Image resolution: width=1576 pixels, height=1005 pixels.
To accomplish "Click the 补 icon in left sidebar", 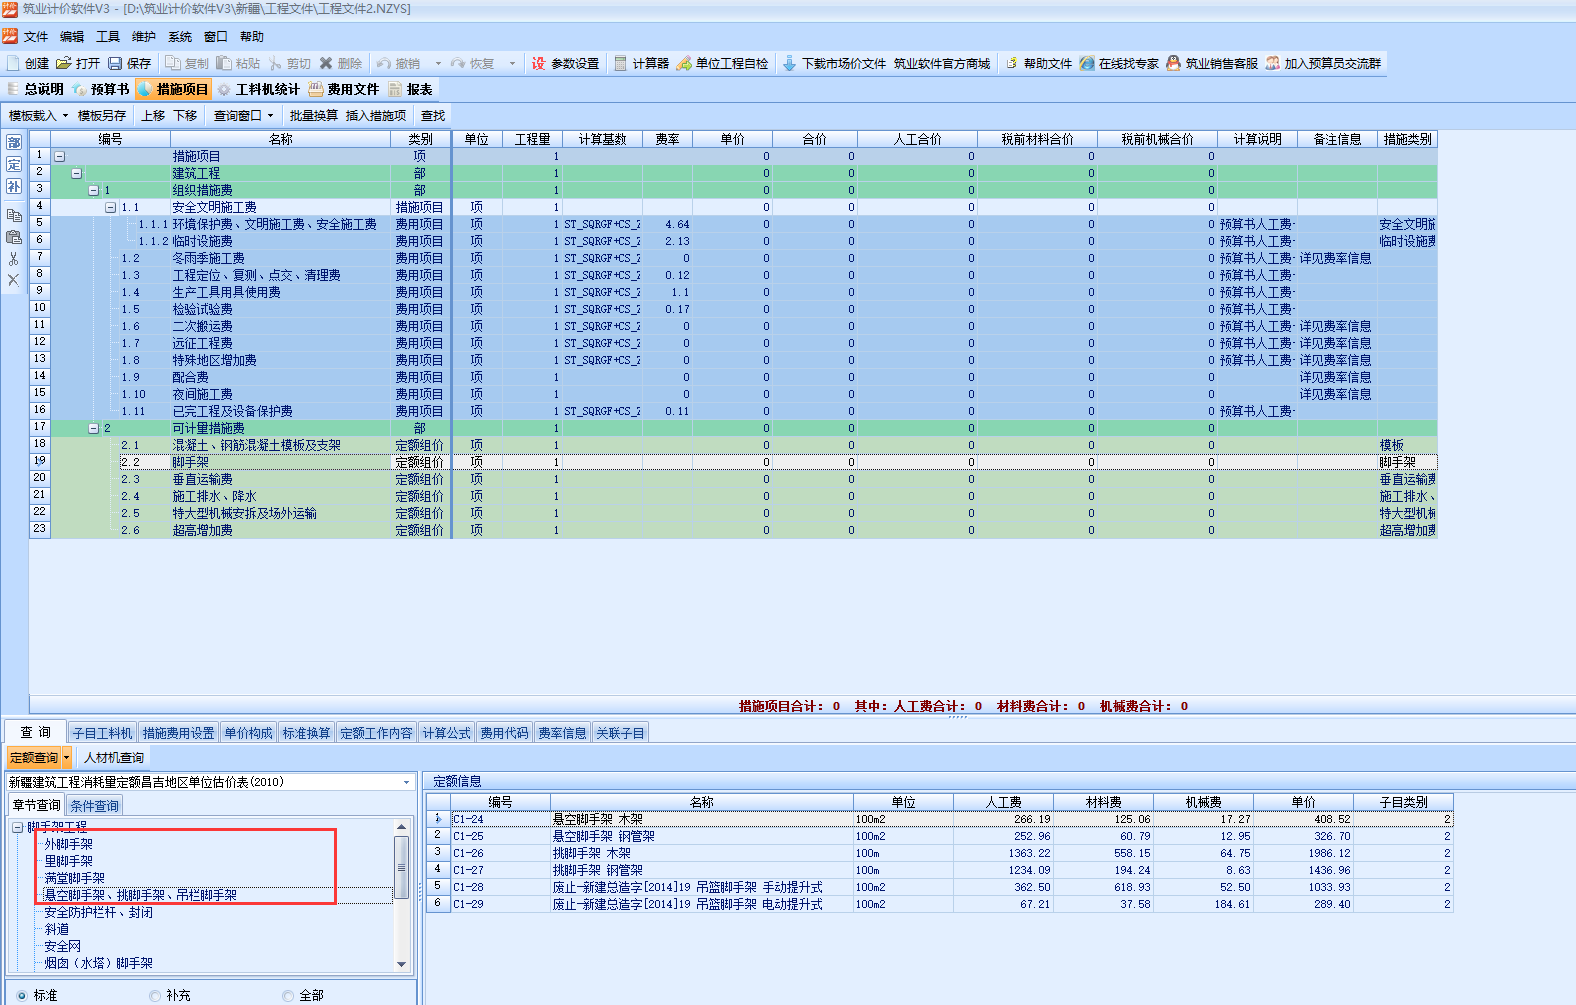I will click(x=14, y=186).
